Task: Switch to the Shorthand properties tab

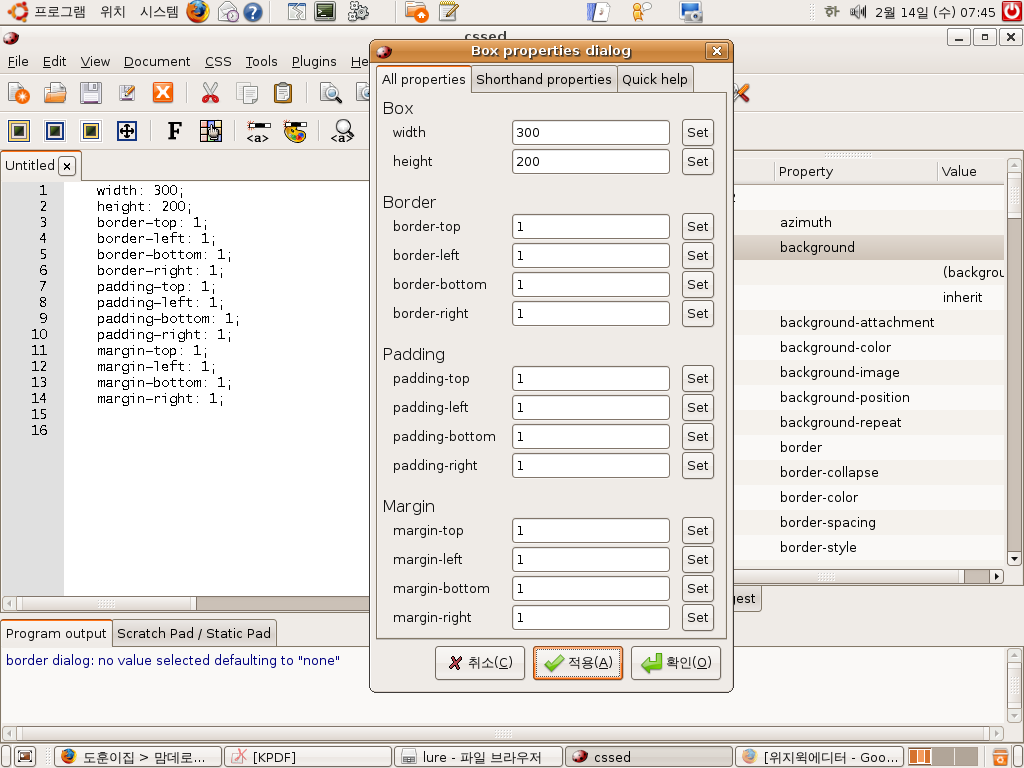Action: (543, 79)
